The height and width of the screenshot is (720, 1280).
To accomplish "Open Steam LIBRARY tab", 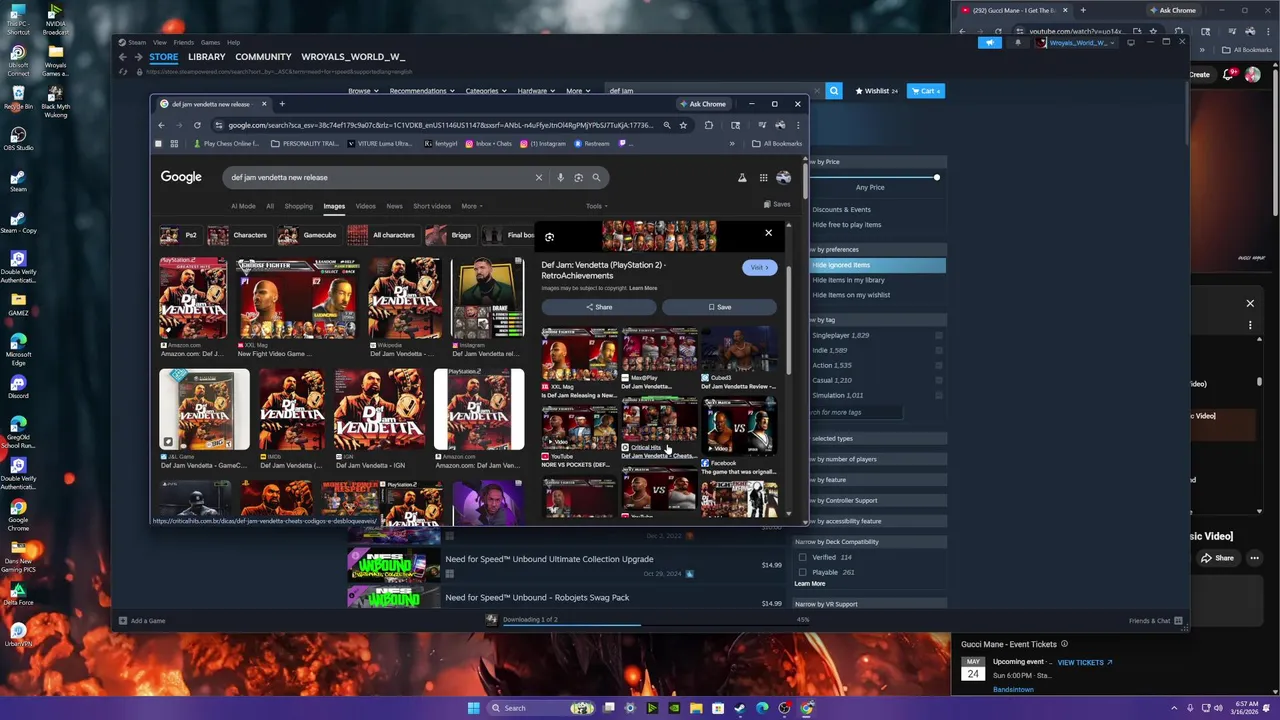I will pos(207,57).
